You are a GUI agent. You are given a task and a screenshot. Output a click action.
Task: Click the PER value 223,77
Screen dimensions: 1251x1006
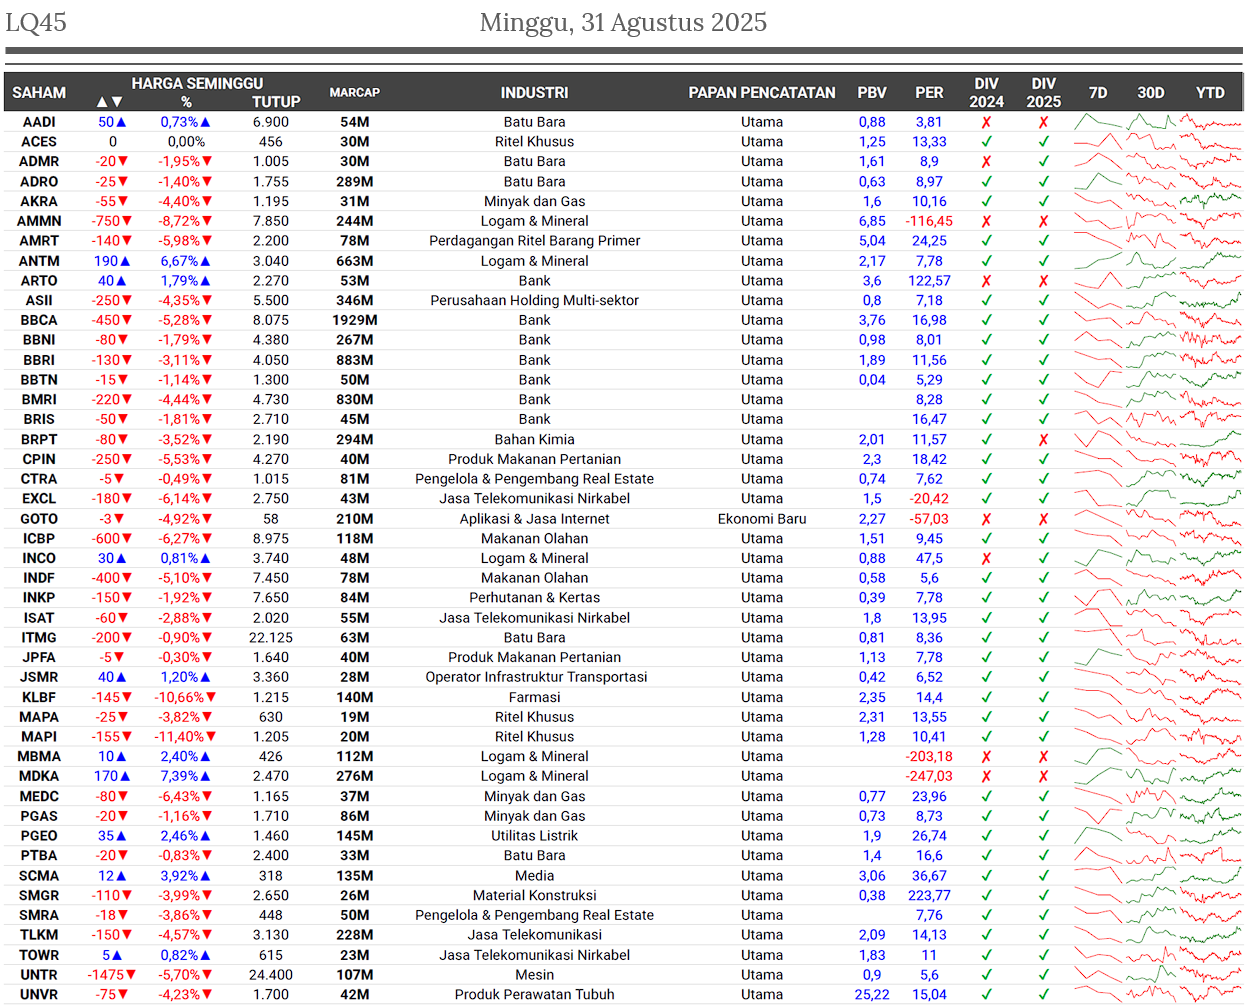click(929, 895)
